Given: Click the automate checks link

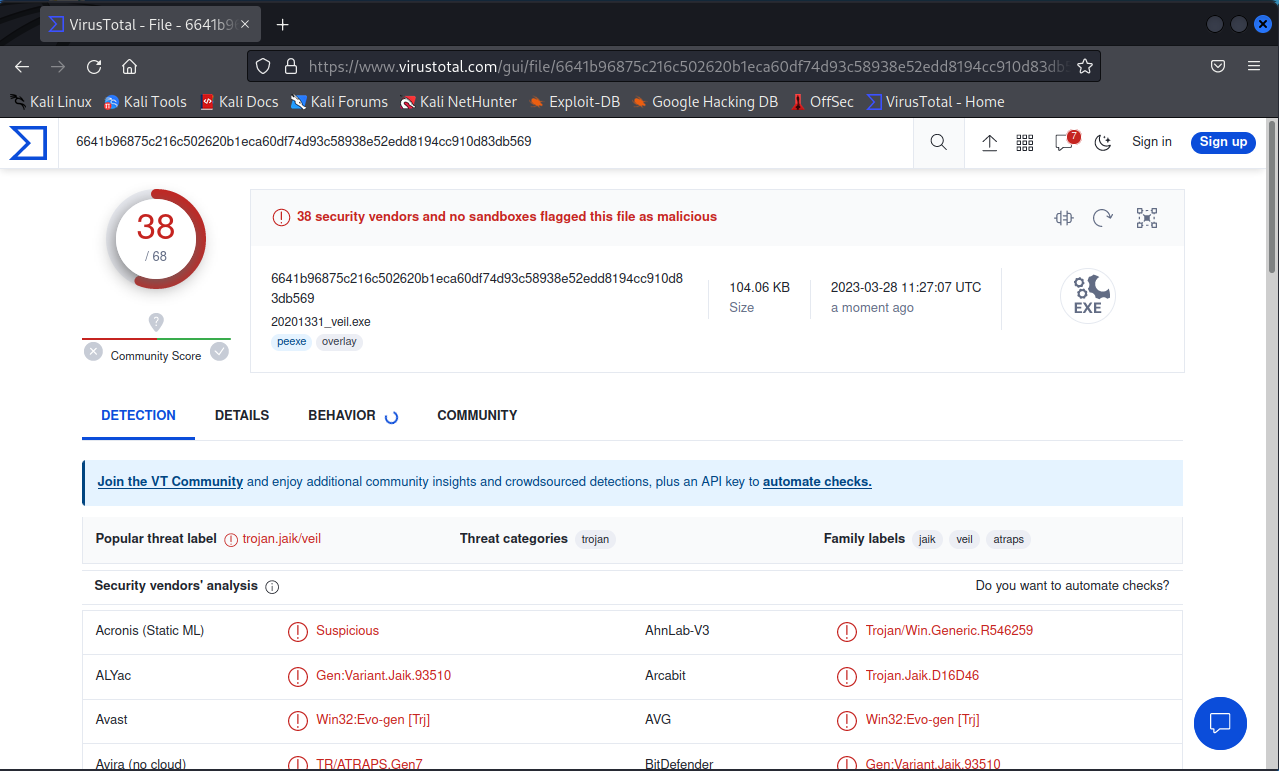Looking at the screenshot, I should (817, 482).
